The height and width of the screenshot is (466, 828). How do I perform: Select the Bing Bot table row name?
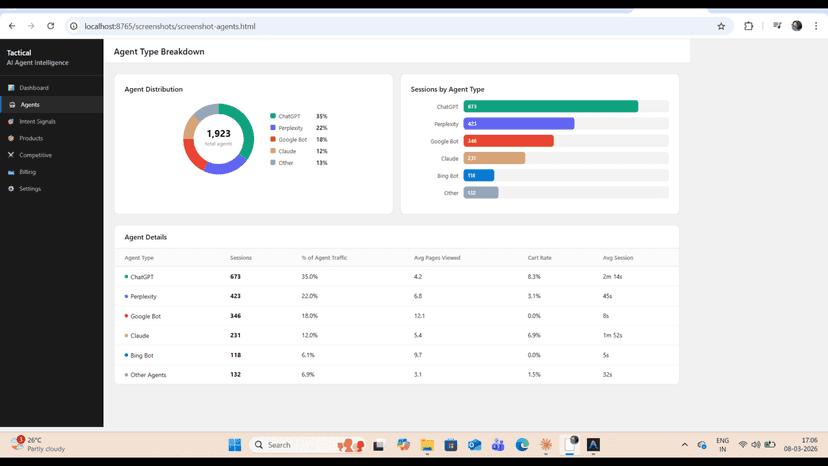[x=142, y=355]
